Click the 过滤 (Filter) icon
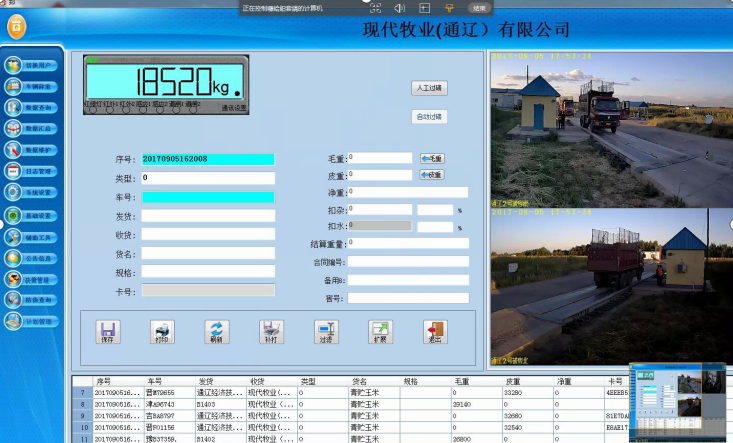The width and height of the screenshot is (733, 443). tap(324, 332)
